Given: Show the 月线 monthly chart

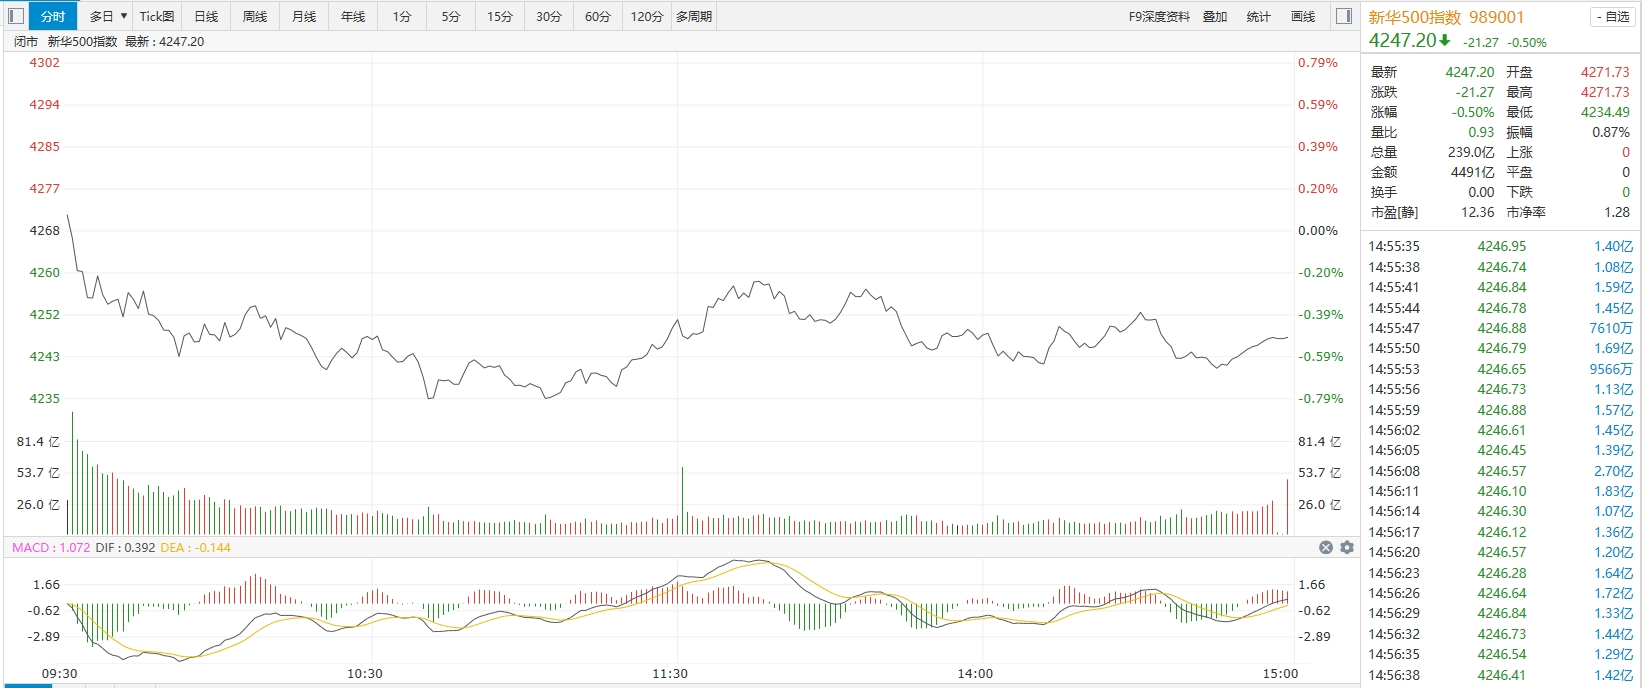Looking at the screenshot, I should point(304,16).
